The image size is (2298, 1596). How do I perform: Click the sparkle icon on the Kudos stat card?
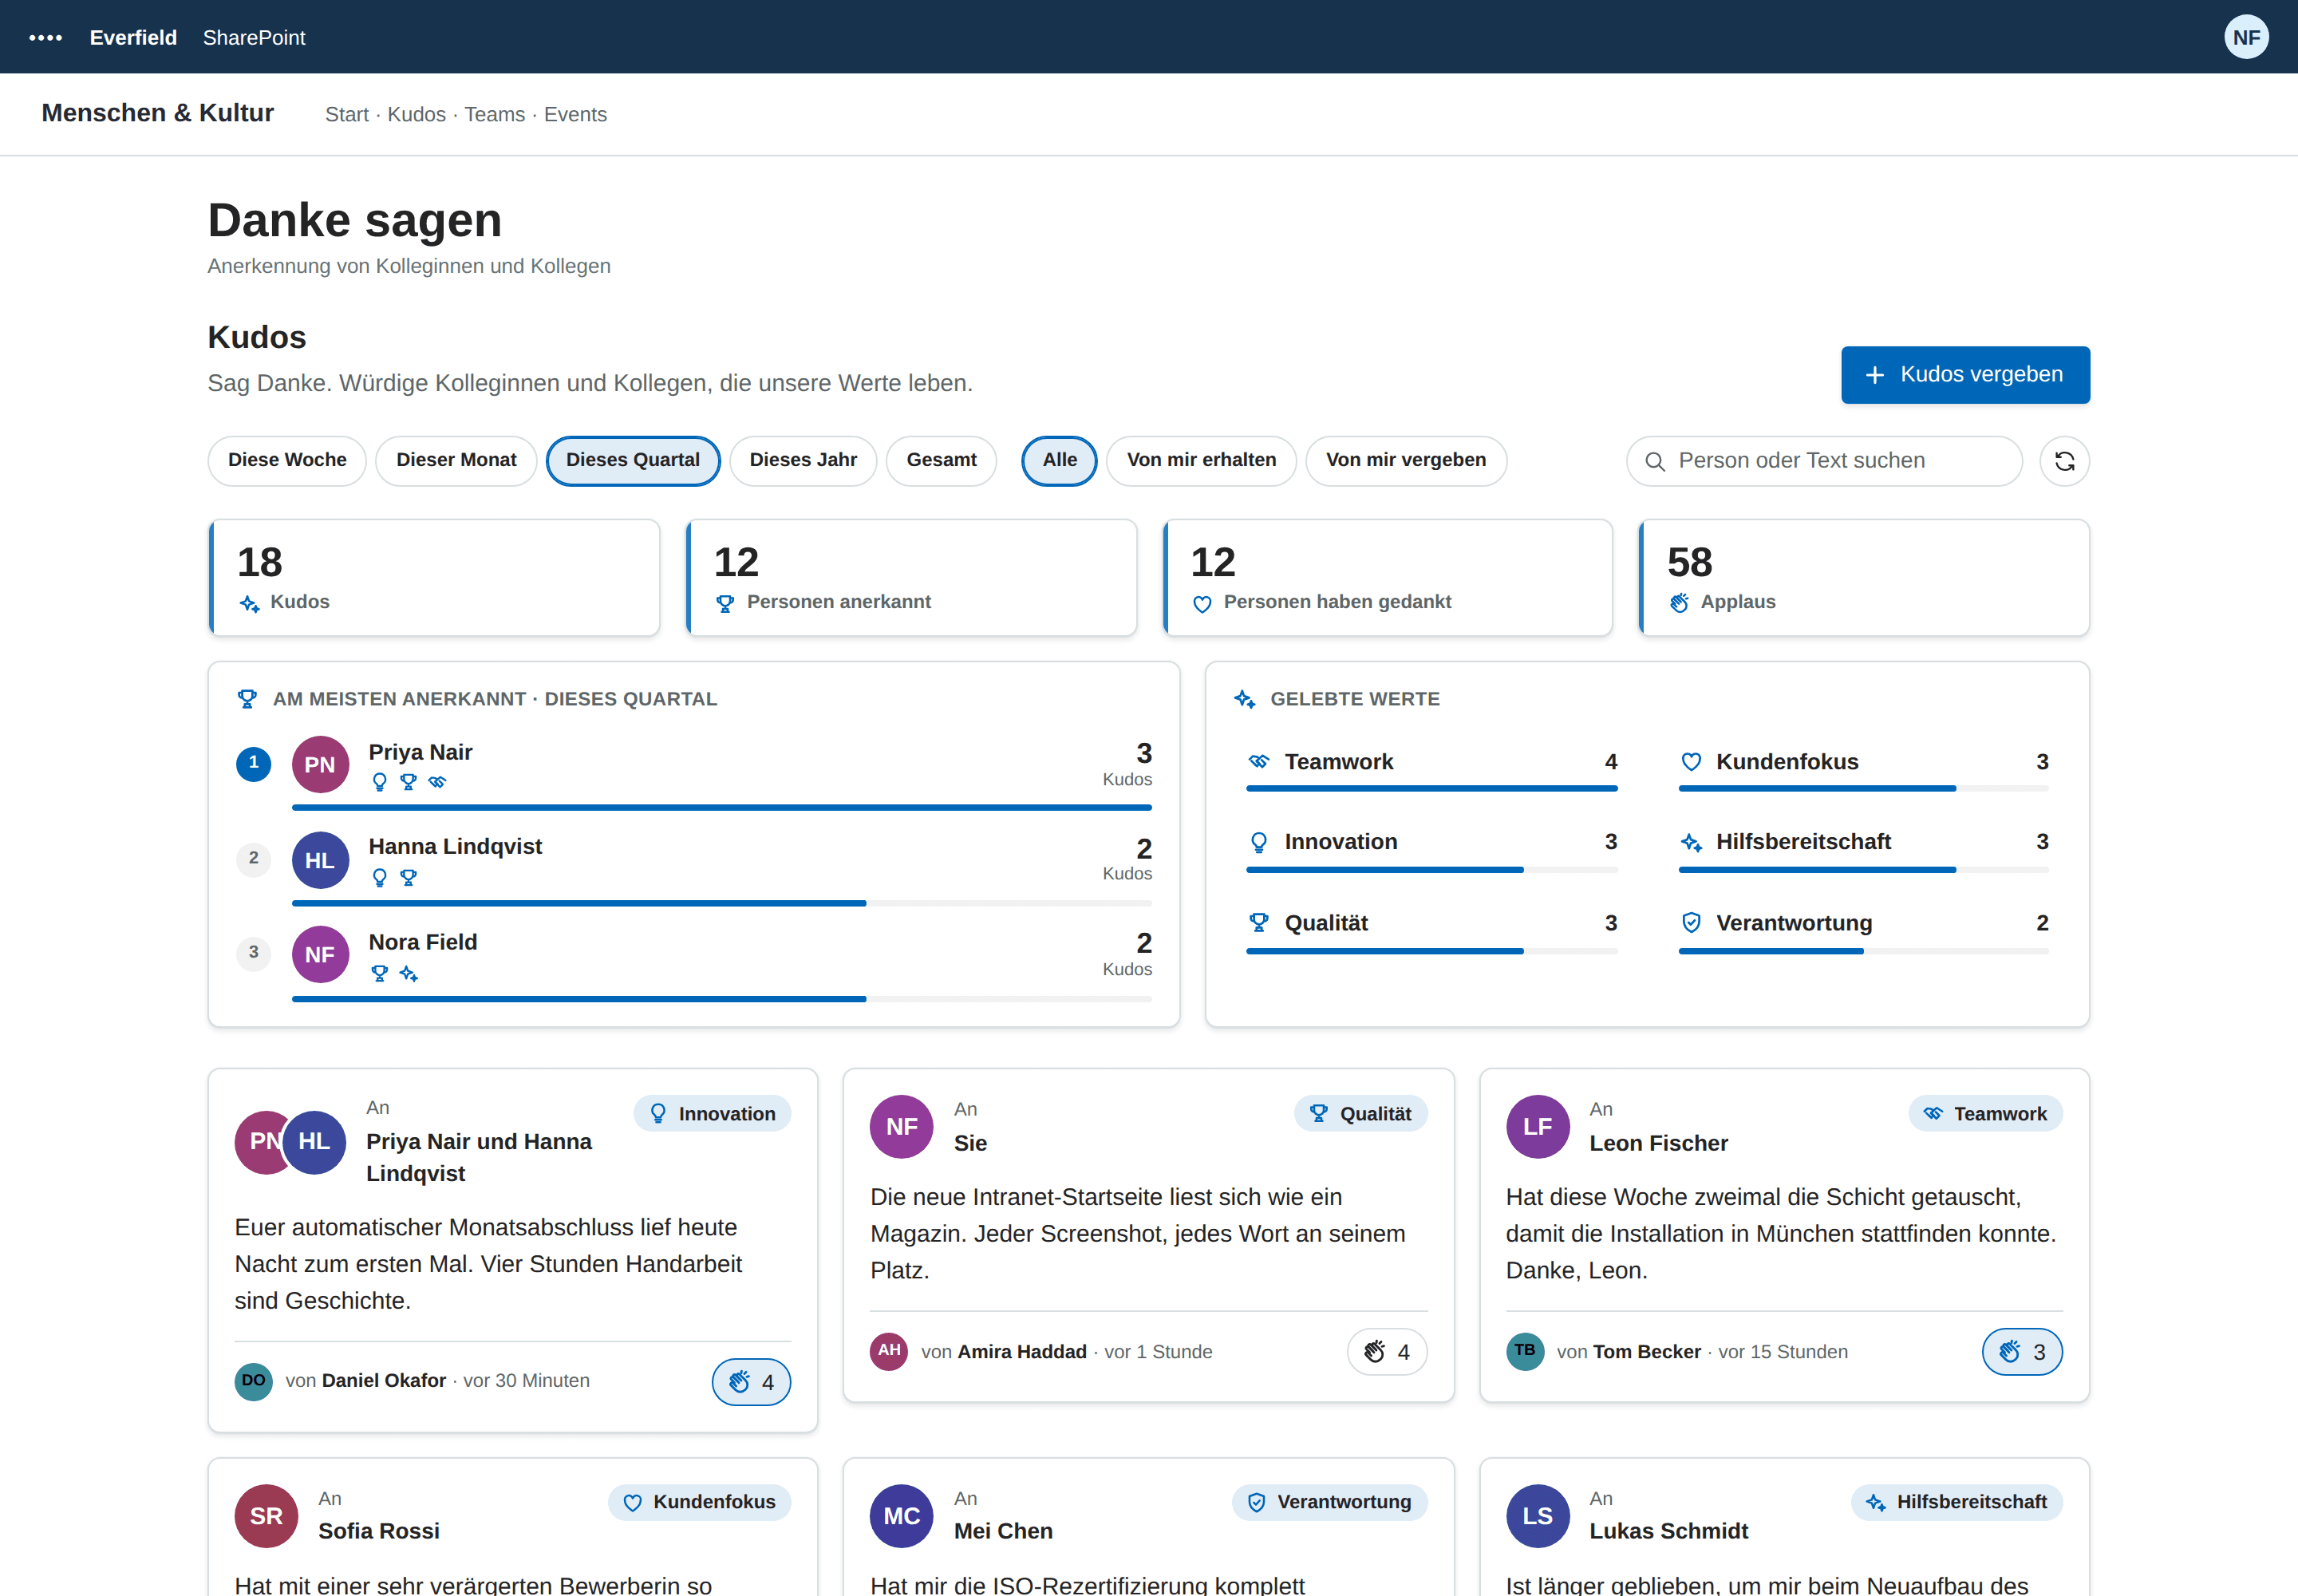click(249, 603)
